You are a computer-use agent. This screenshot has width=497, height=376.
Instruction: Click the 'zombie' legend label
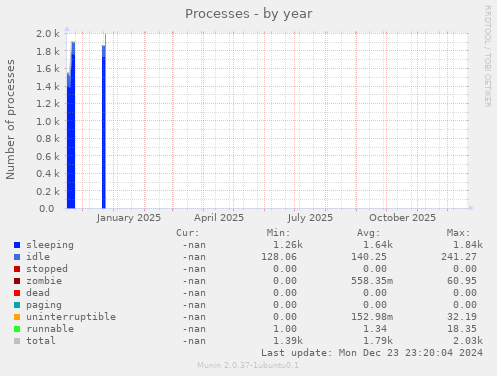point(44,281)
